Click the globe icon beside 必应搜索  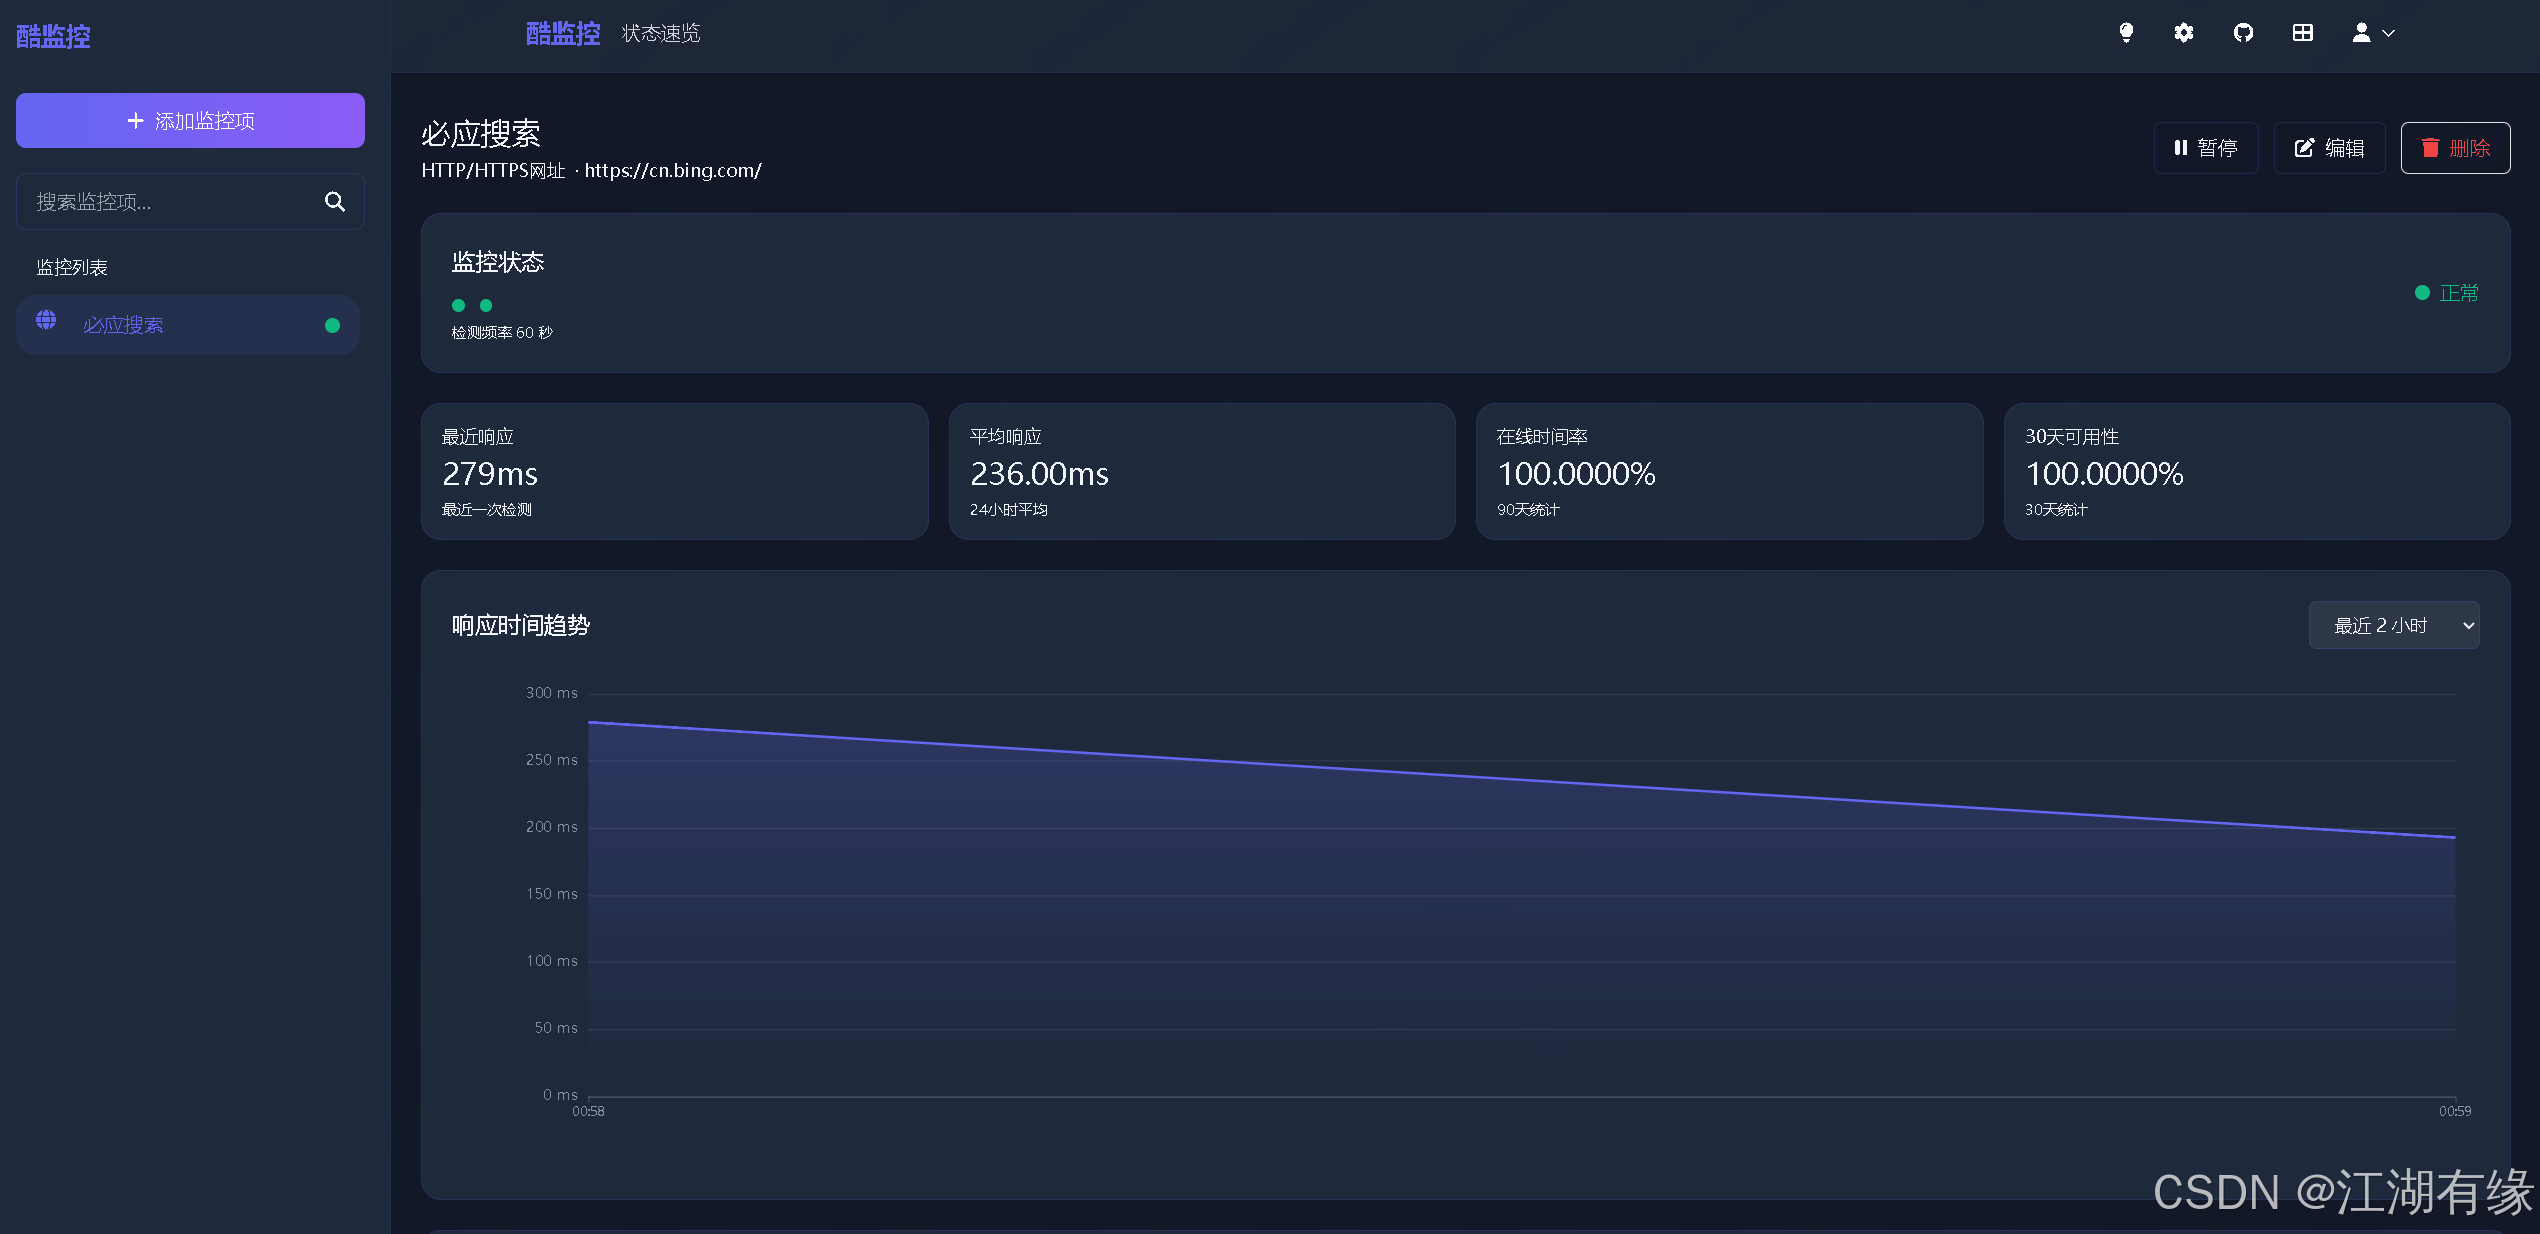pos(46,320)
